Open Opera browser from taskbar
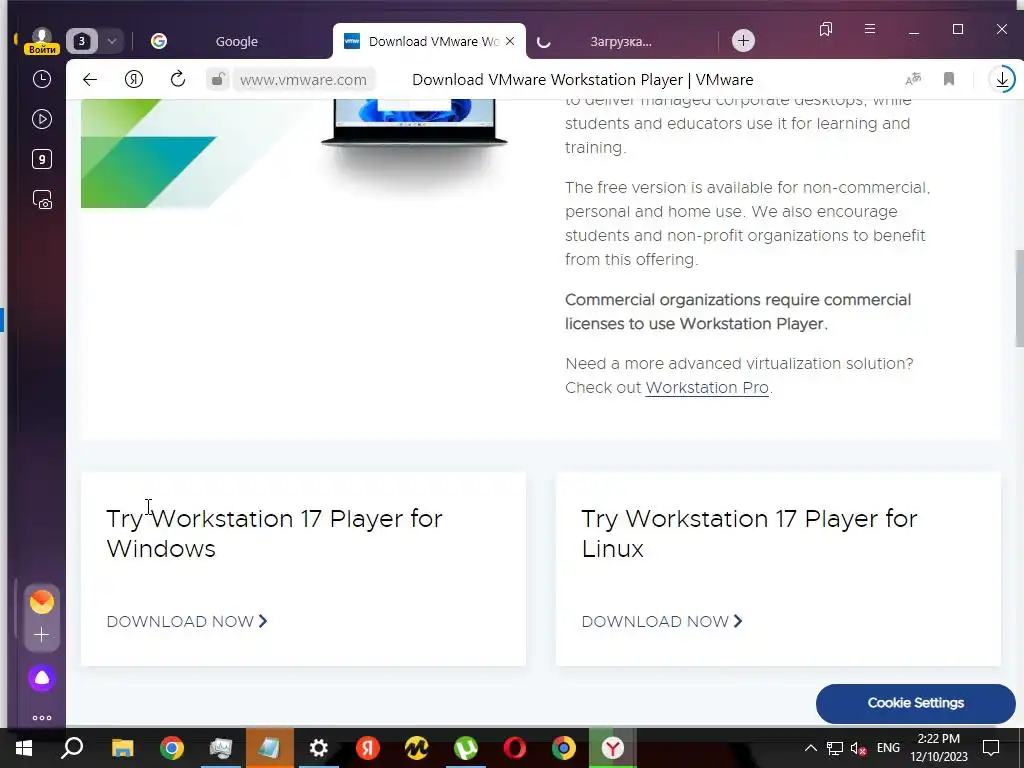The height and width of the screenshot is (768, 1024). pyautogui.click(x=515, y=748)
